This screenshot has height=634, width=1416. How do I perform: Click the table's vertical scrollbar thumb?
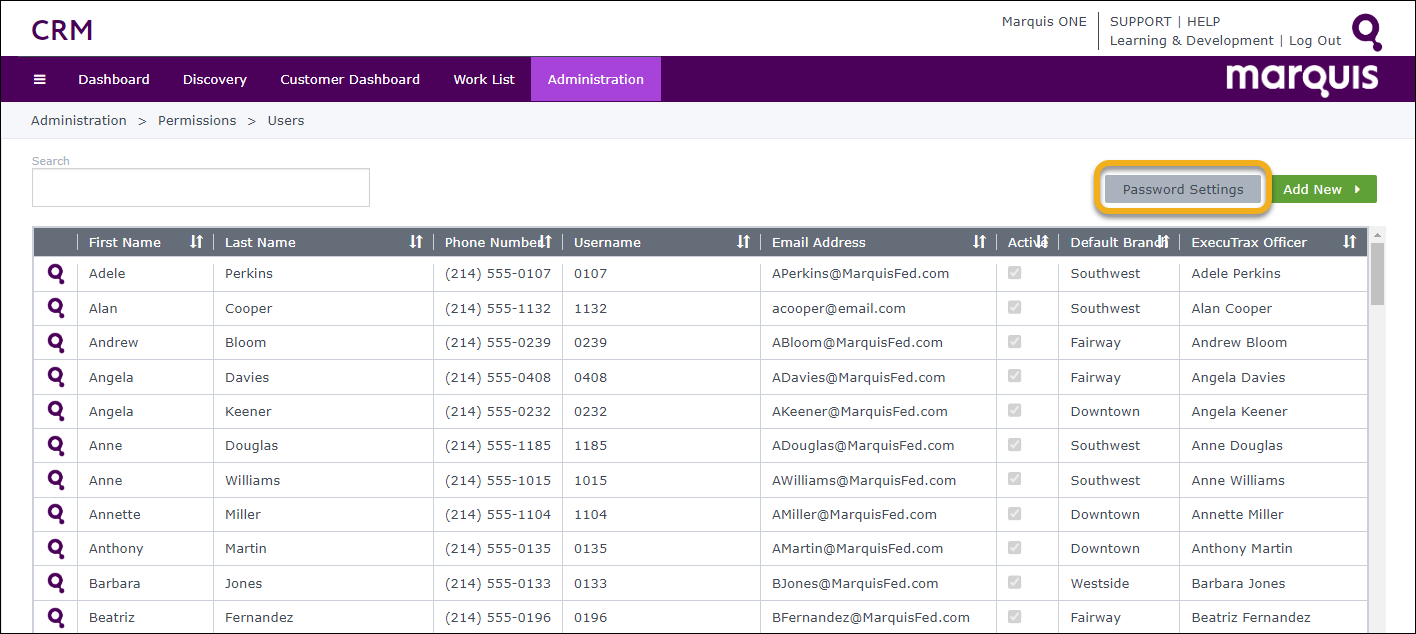[x=1377, y=273]
